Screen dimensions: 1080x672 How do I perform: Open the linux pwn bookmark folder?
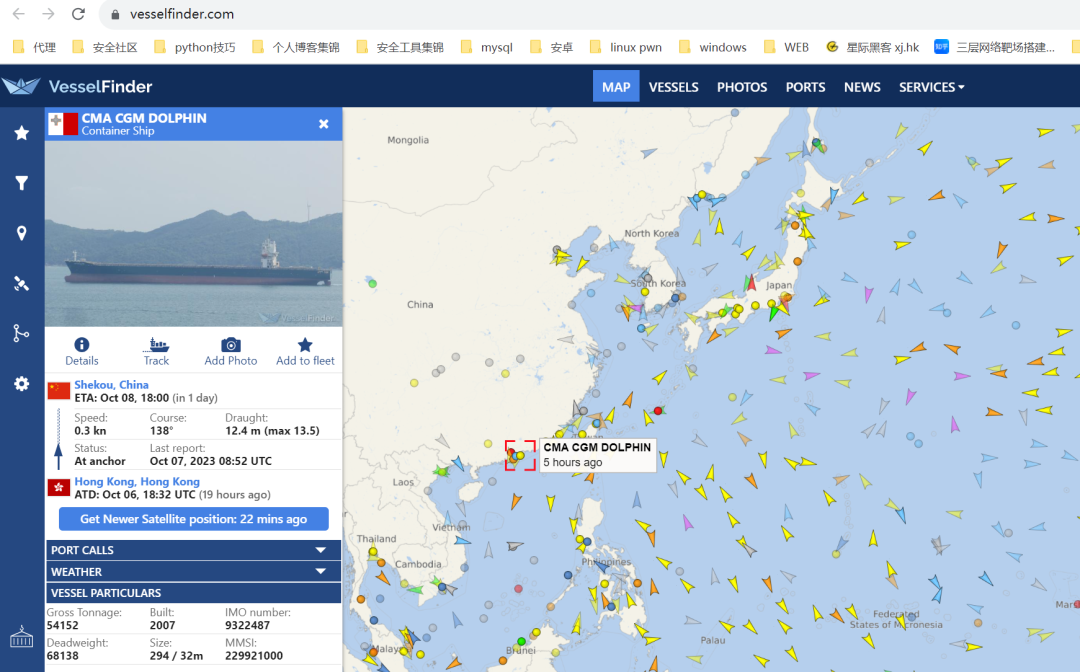point(626,47)
